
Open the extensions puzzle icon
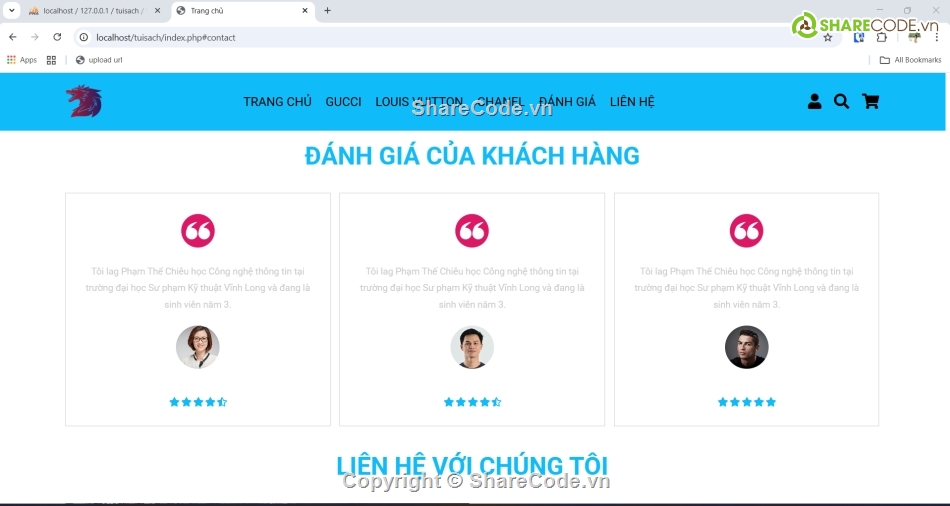click(882, 38)
